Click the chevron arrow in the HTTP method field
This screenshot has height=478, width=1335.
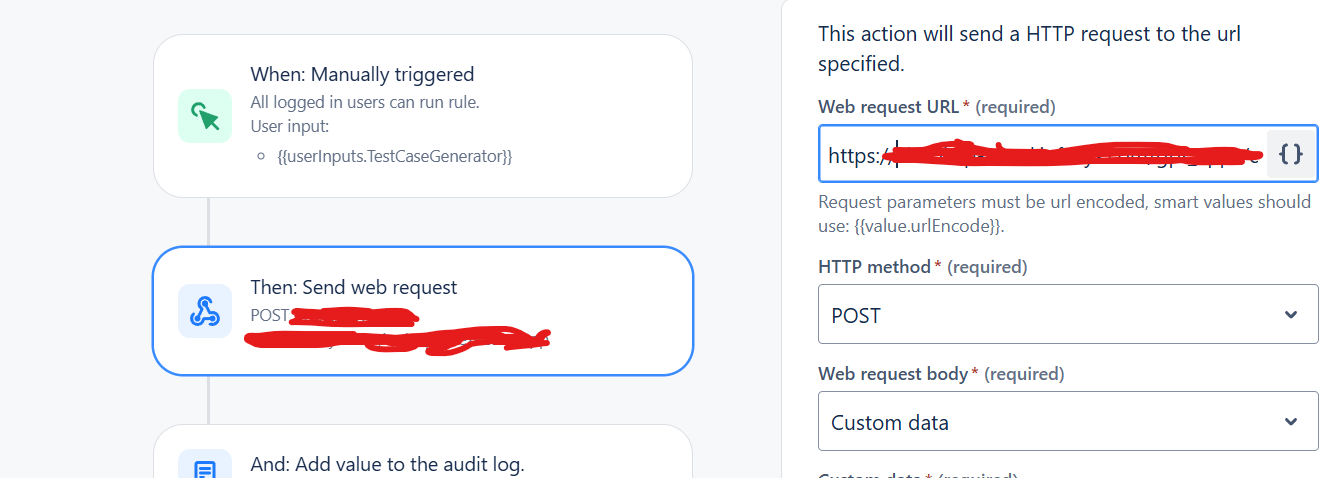1291,315
